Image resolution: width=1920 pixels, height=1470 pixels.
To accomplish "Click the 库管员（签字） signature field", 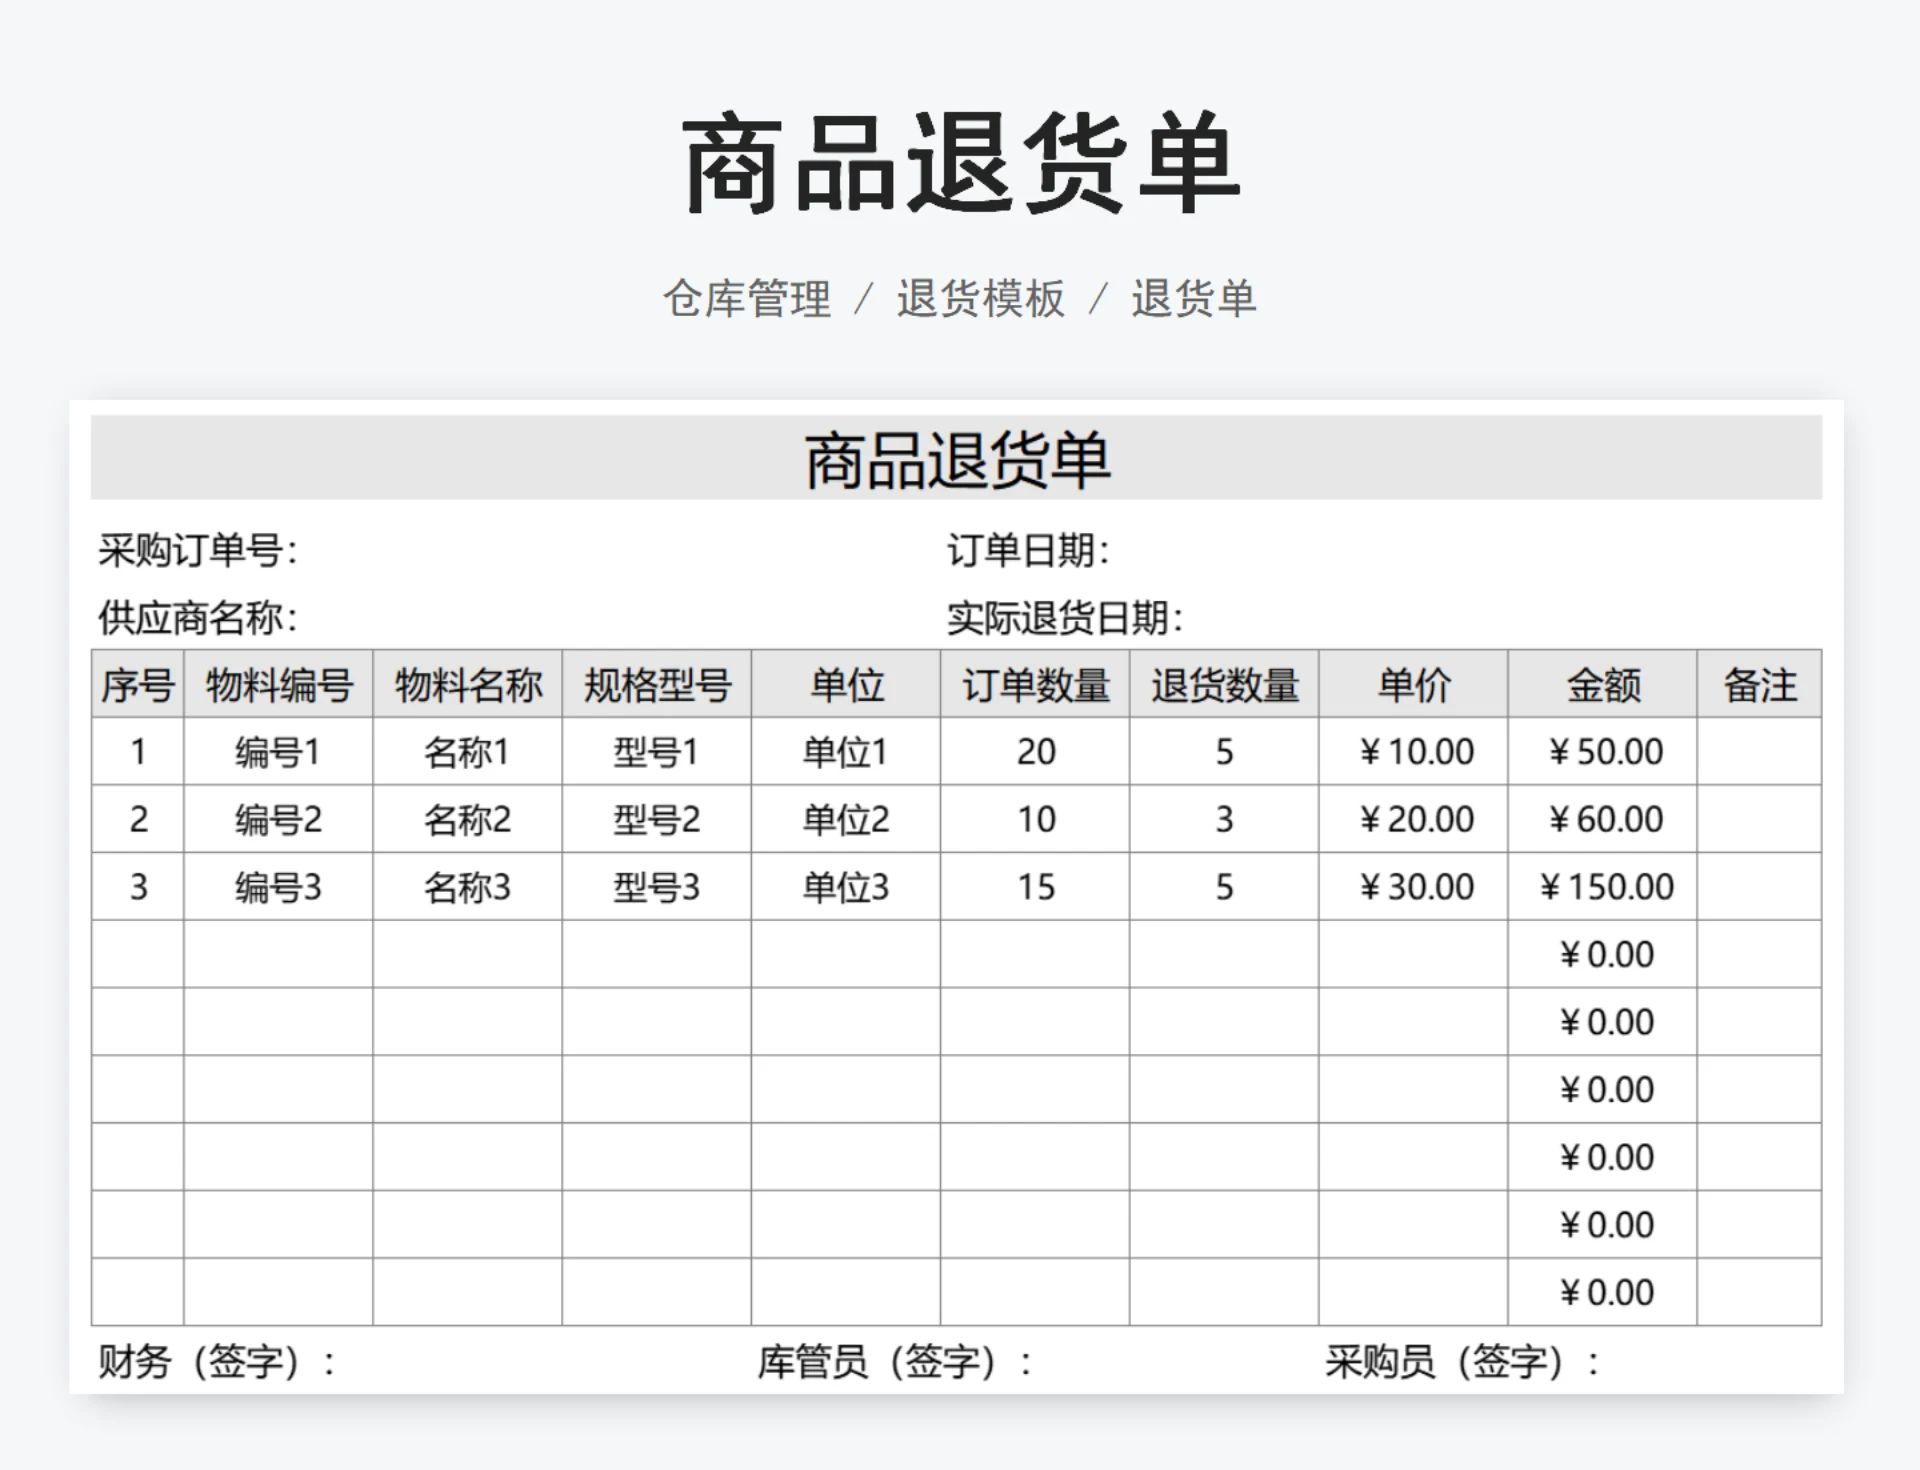I will click(894, 1361).
